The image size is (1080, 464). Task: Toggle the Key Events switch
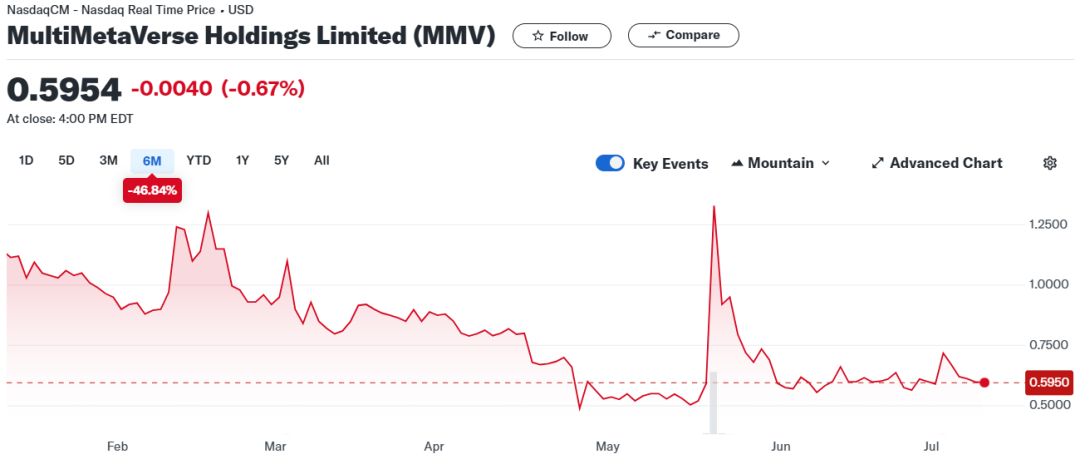[610, 163]
